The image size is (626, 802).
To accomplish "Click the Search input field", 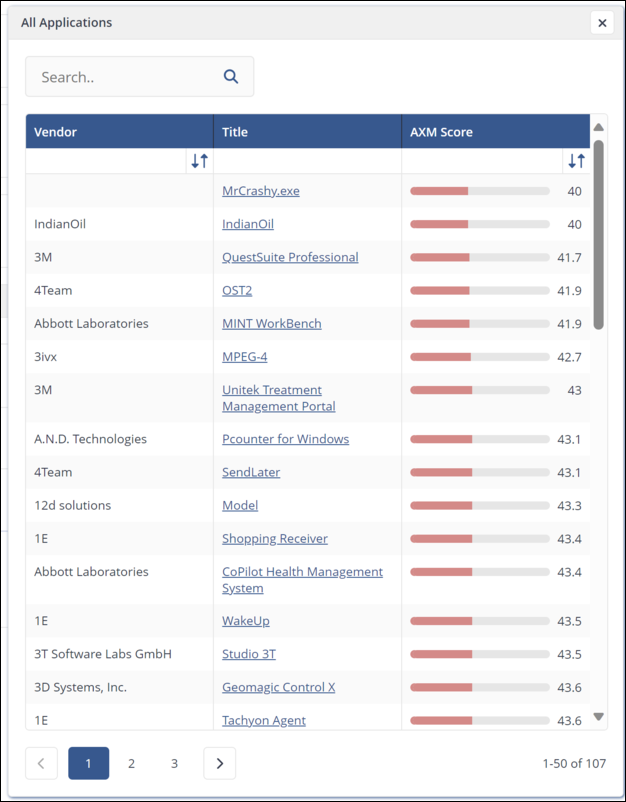I will [x=125, y=77].
